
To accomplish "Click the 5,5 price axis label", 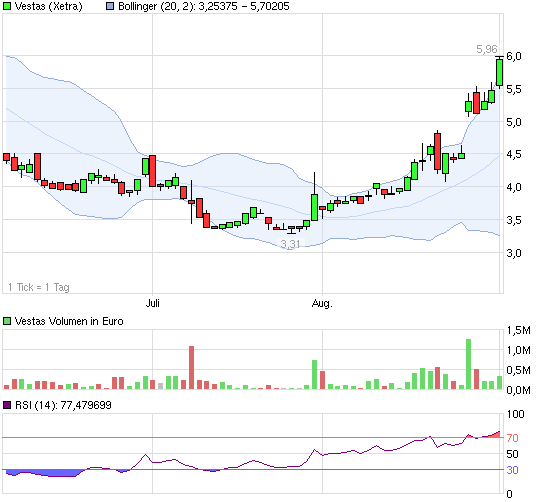I will pos(514,89).
